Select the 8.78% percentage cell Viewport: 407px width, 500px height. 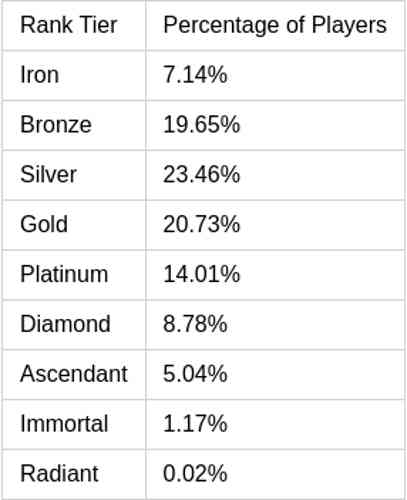(x=275, y=324)
